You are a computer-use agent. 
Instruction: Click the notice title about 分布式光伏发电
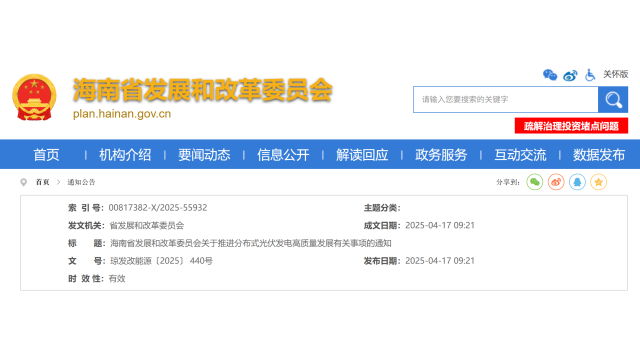(x=251, y=243)
